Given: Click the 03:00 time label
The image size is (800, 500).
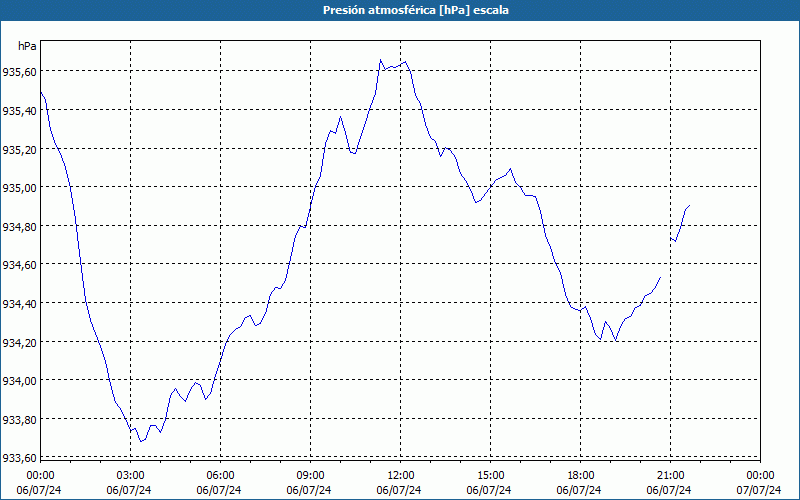Looking at the screenshot, I should (131, 476).
